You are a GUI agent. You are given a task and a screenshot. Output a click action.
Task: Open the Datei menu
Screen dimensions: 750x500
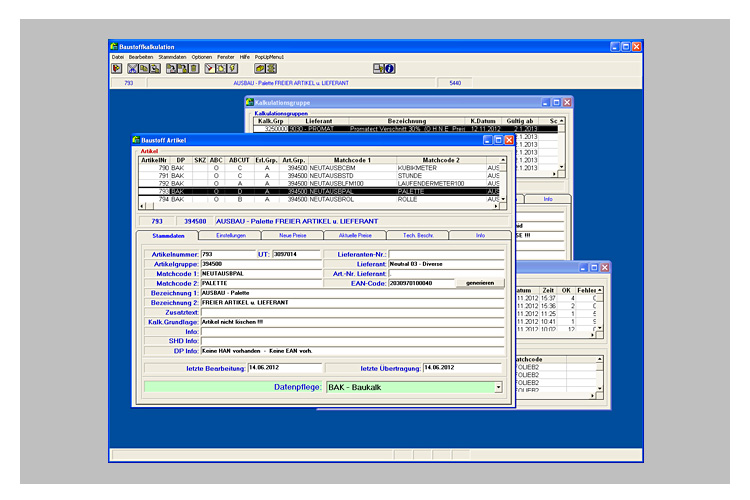tap(118, 57)
